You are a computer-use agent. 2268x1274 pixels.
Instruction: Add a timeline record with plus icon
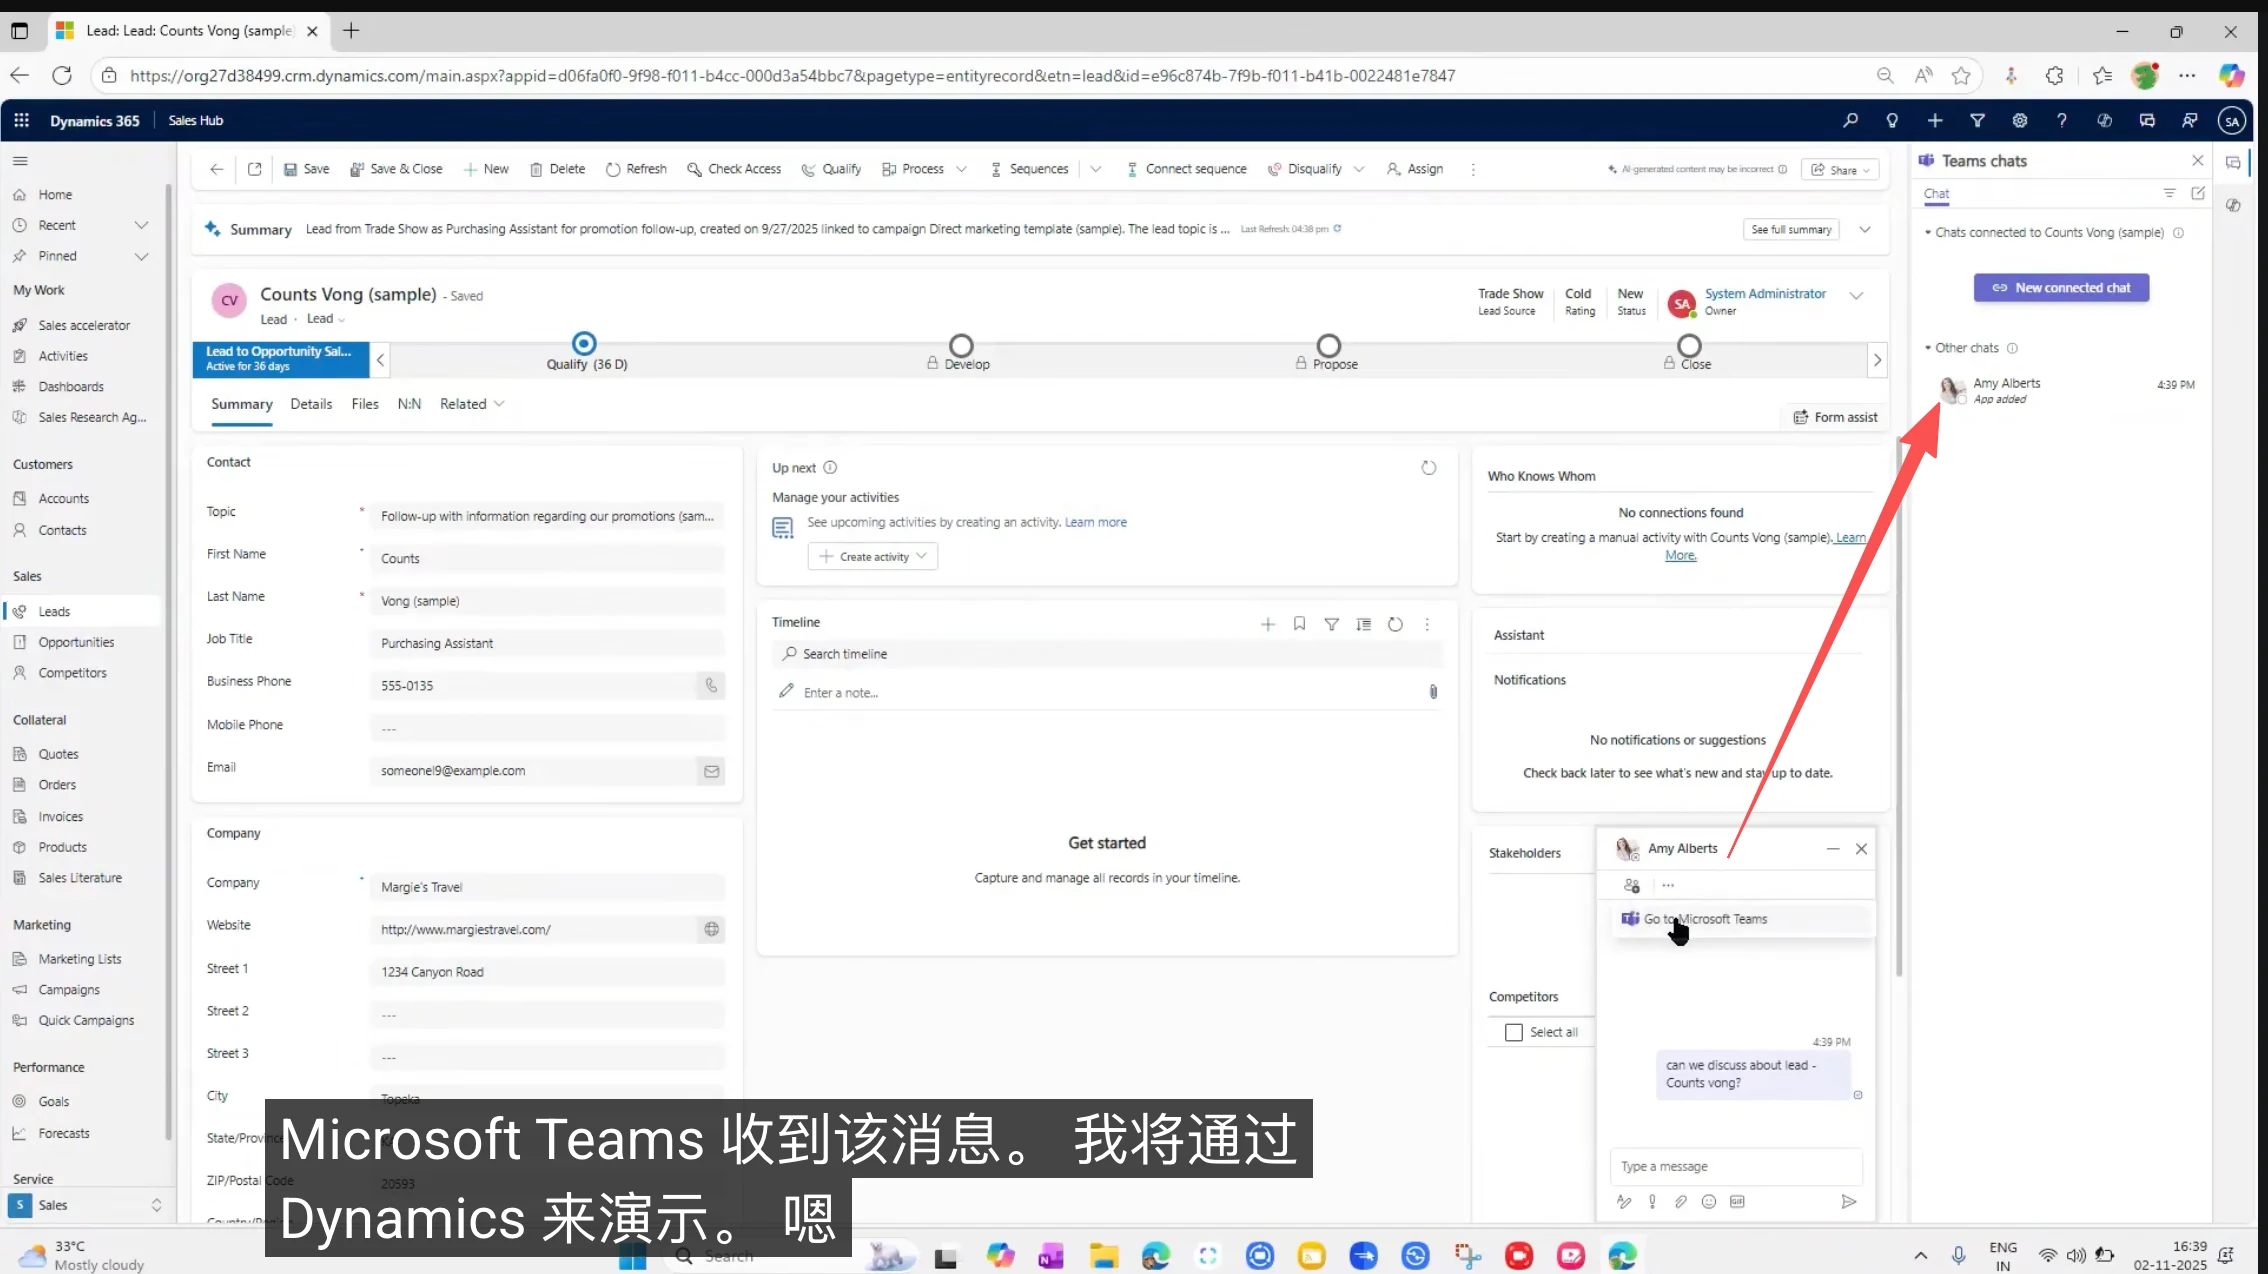coord(1268,624)
